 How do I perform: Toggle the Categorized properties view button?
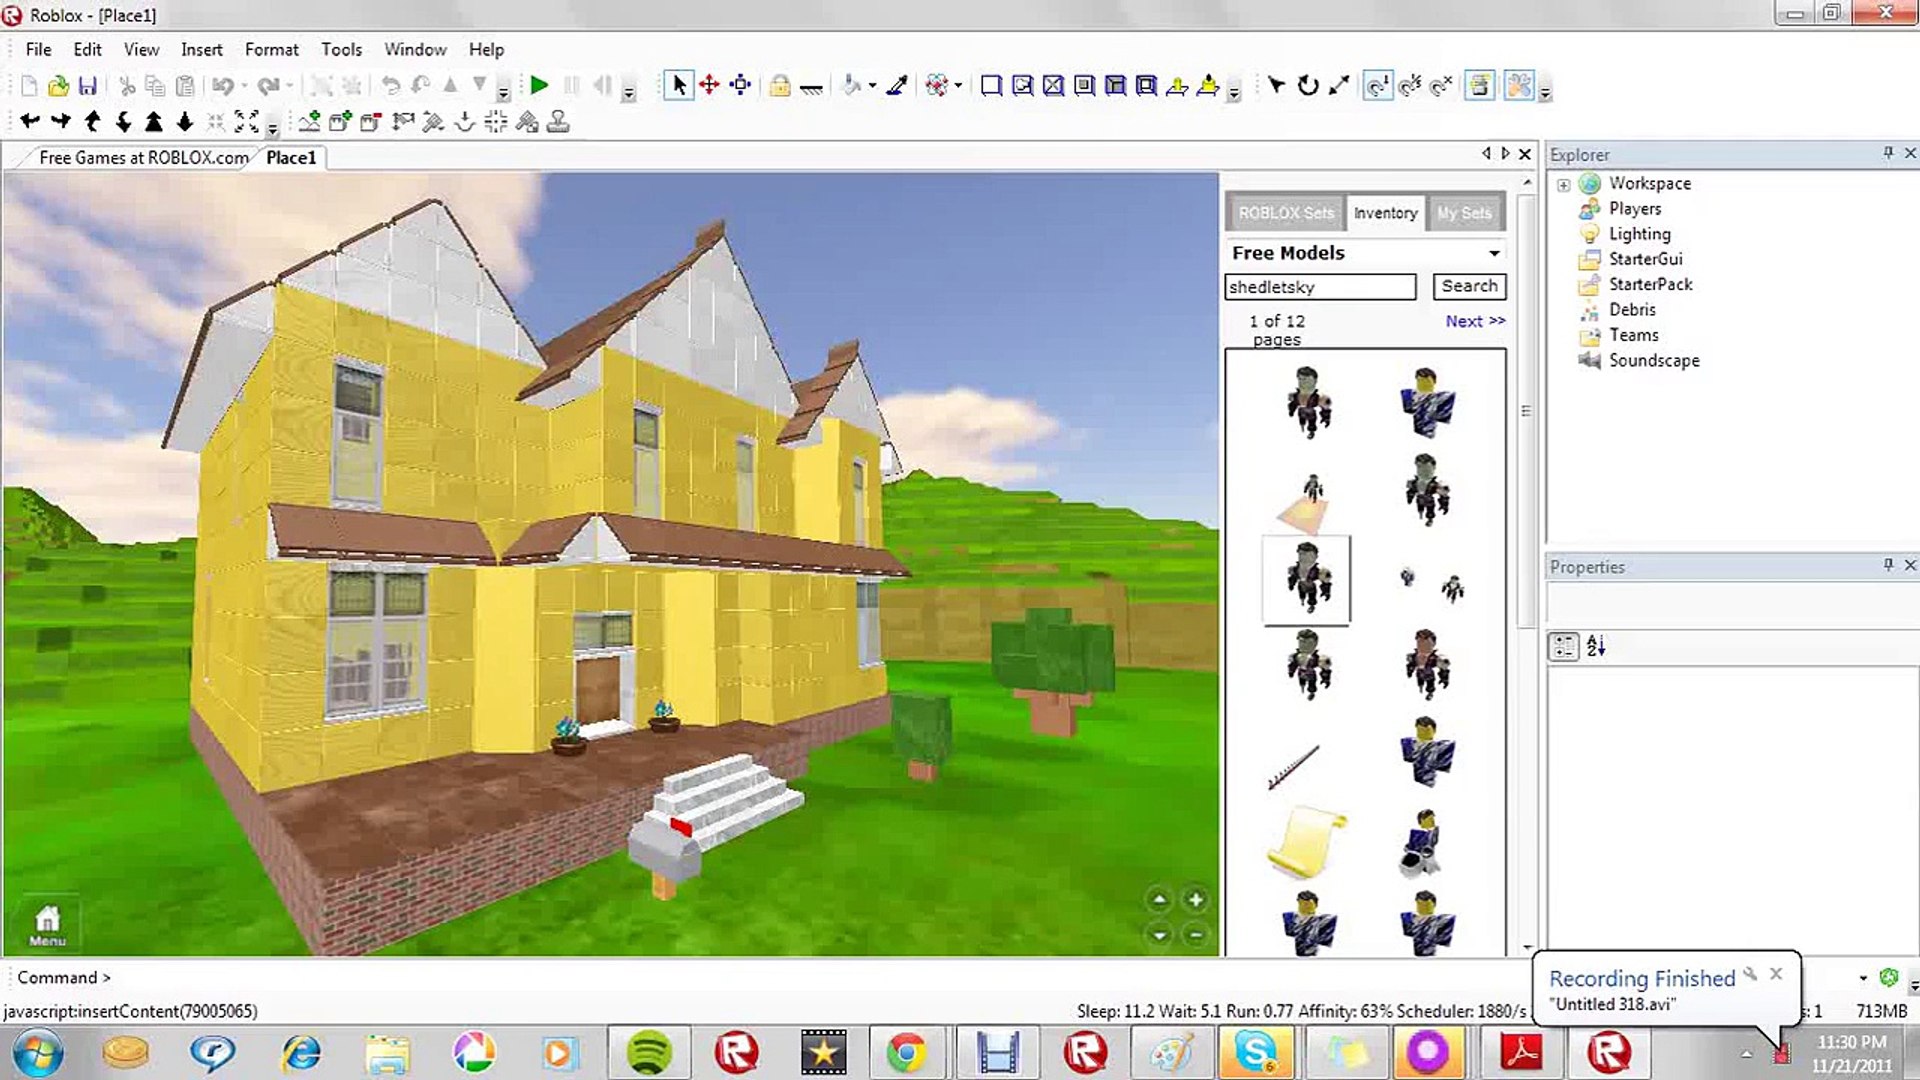tap(1564, 646)
